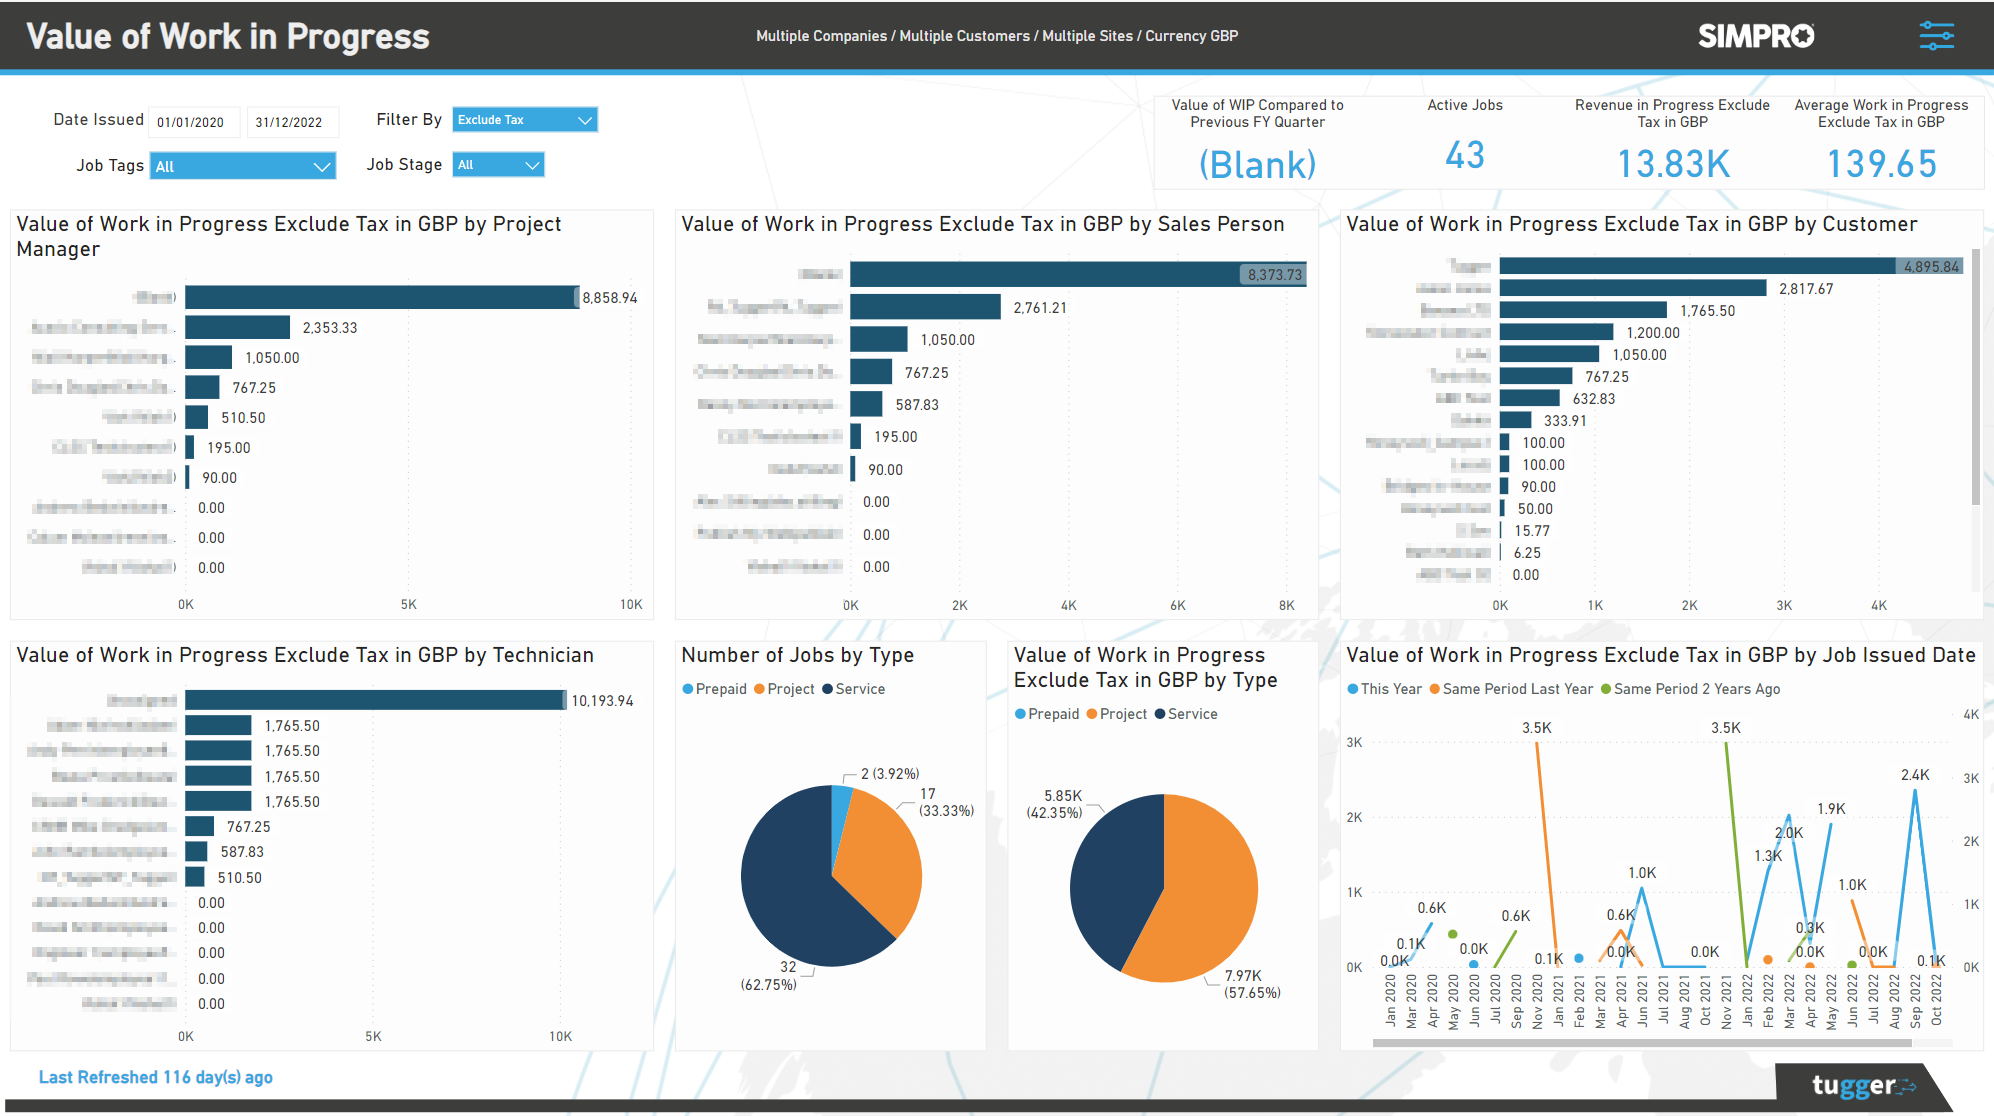Click the SIMPRO logo

(x=1756, y=35)
